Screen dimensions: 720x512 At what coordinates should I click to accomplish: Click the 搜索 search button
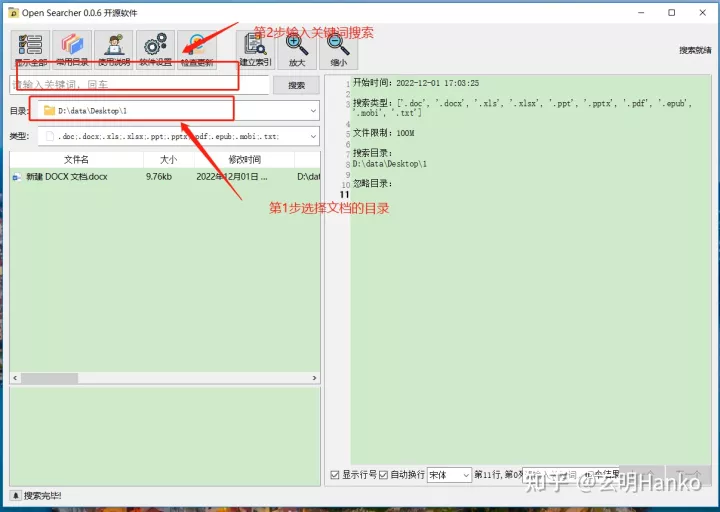(296, 85)
